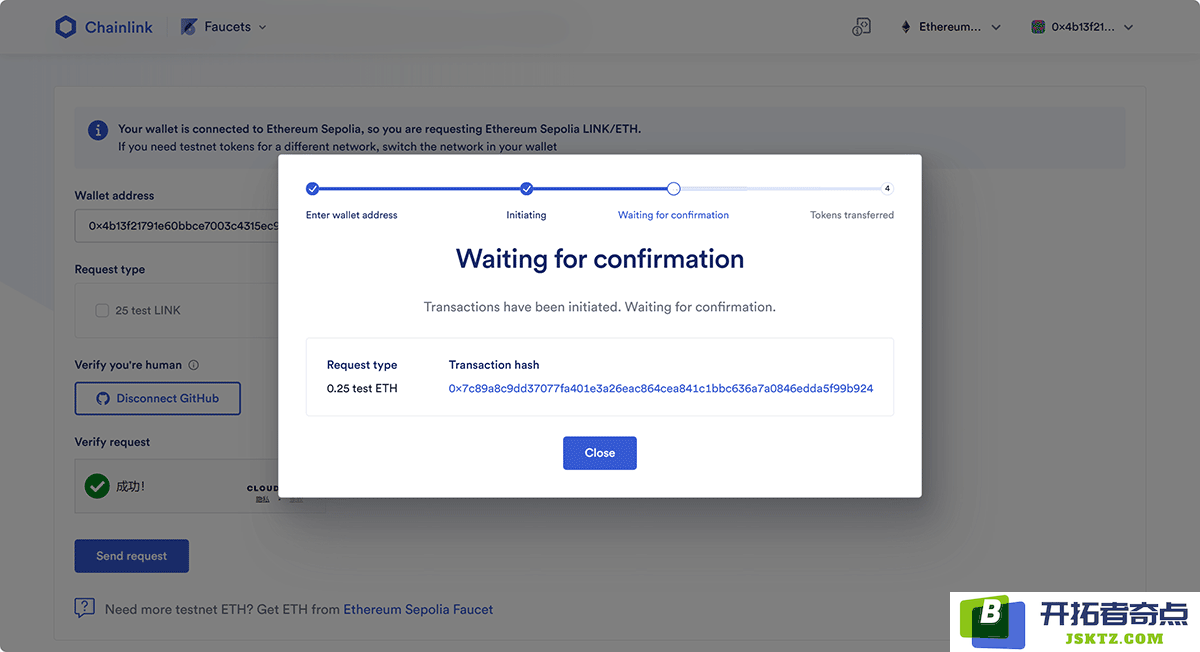Click the step 4 Tokens transferred marker
Viewport: 1200px width, 652px height.
(x=887, y=188)
